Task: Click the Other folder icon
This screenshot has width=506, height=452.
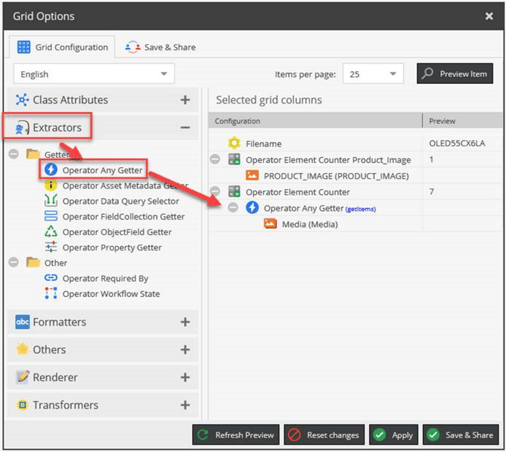Action: 33,262
